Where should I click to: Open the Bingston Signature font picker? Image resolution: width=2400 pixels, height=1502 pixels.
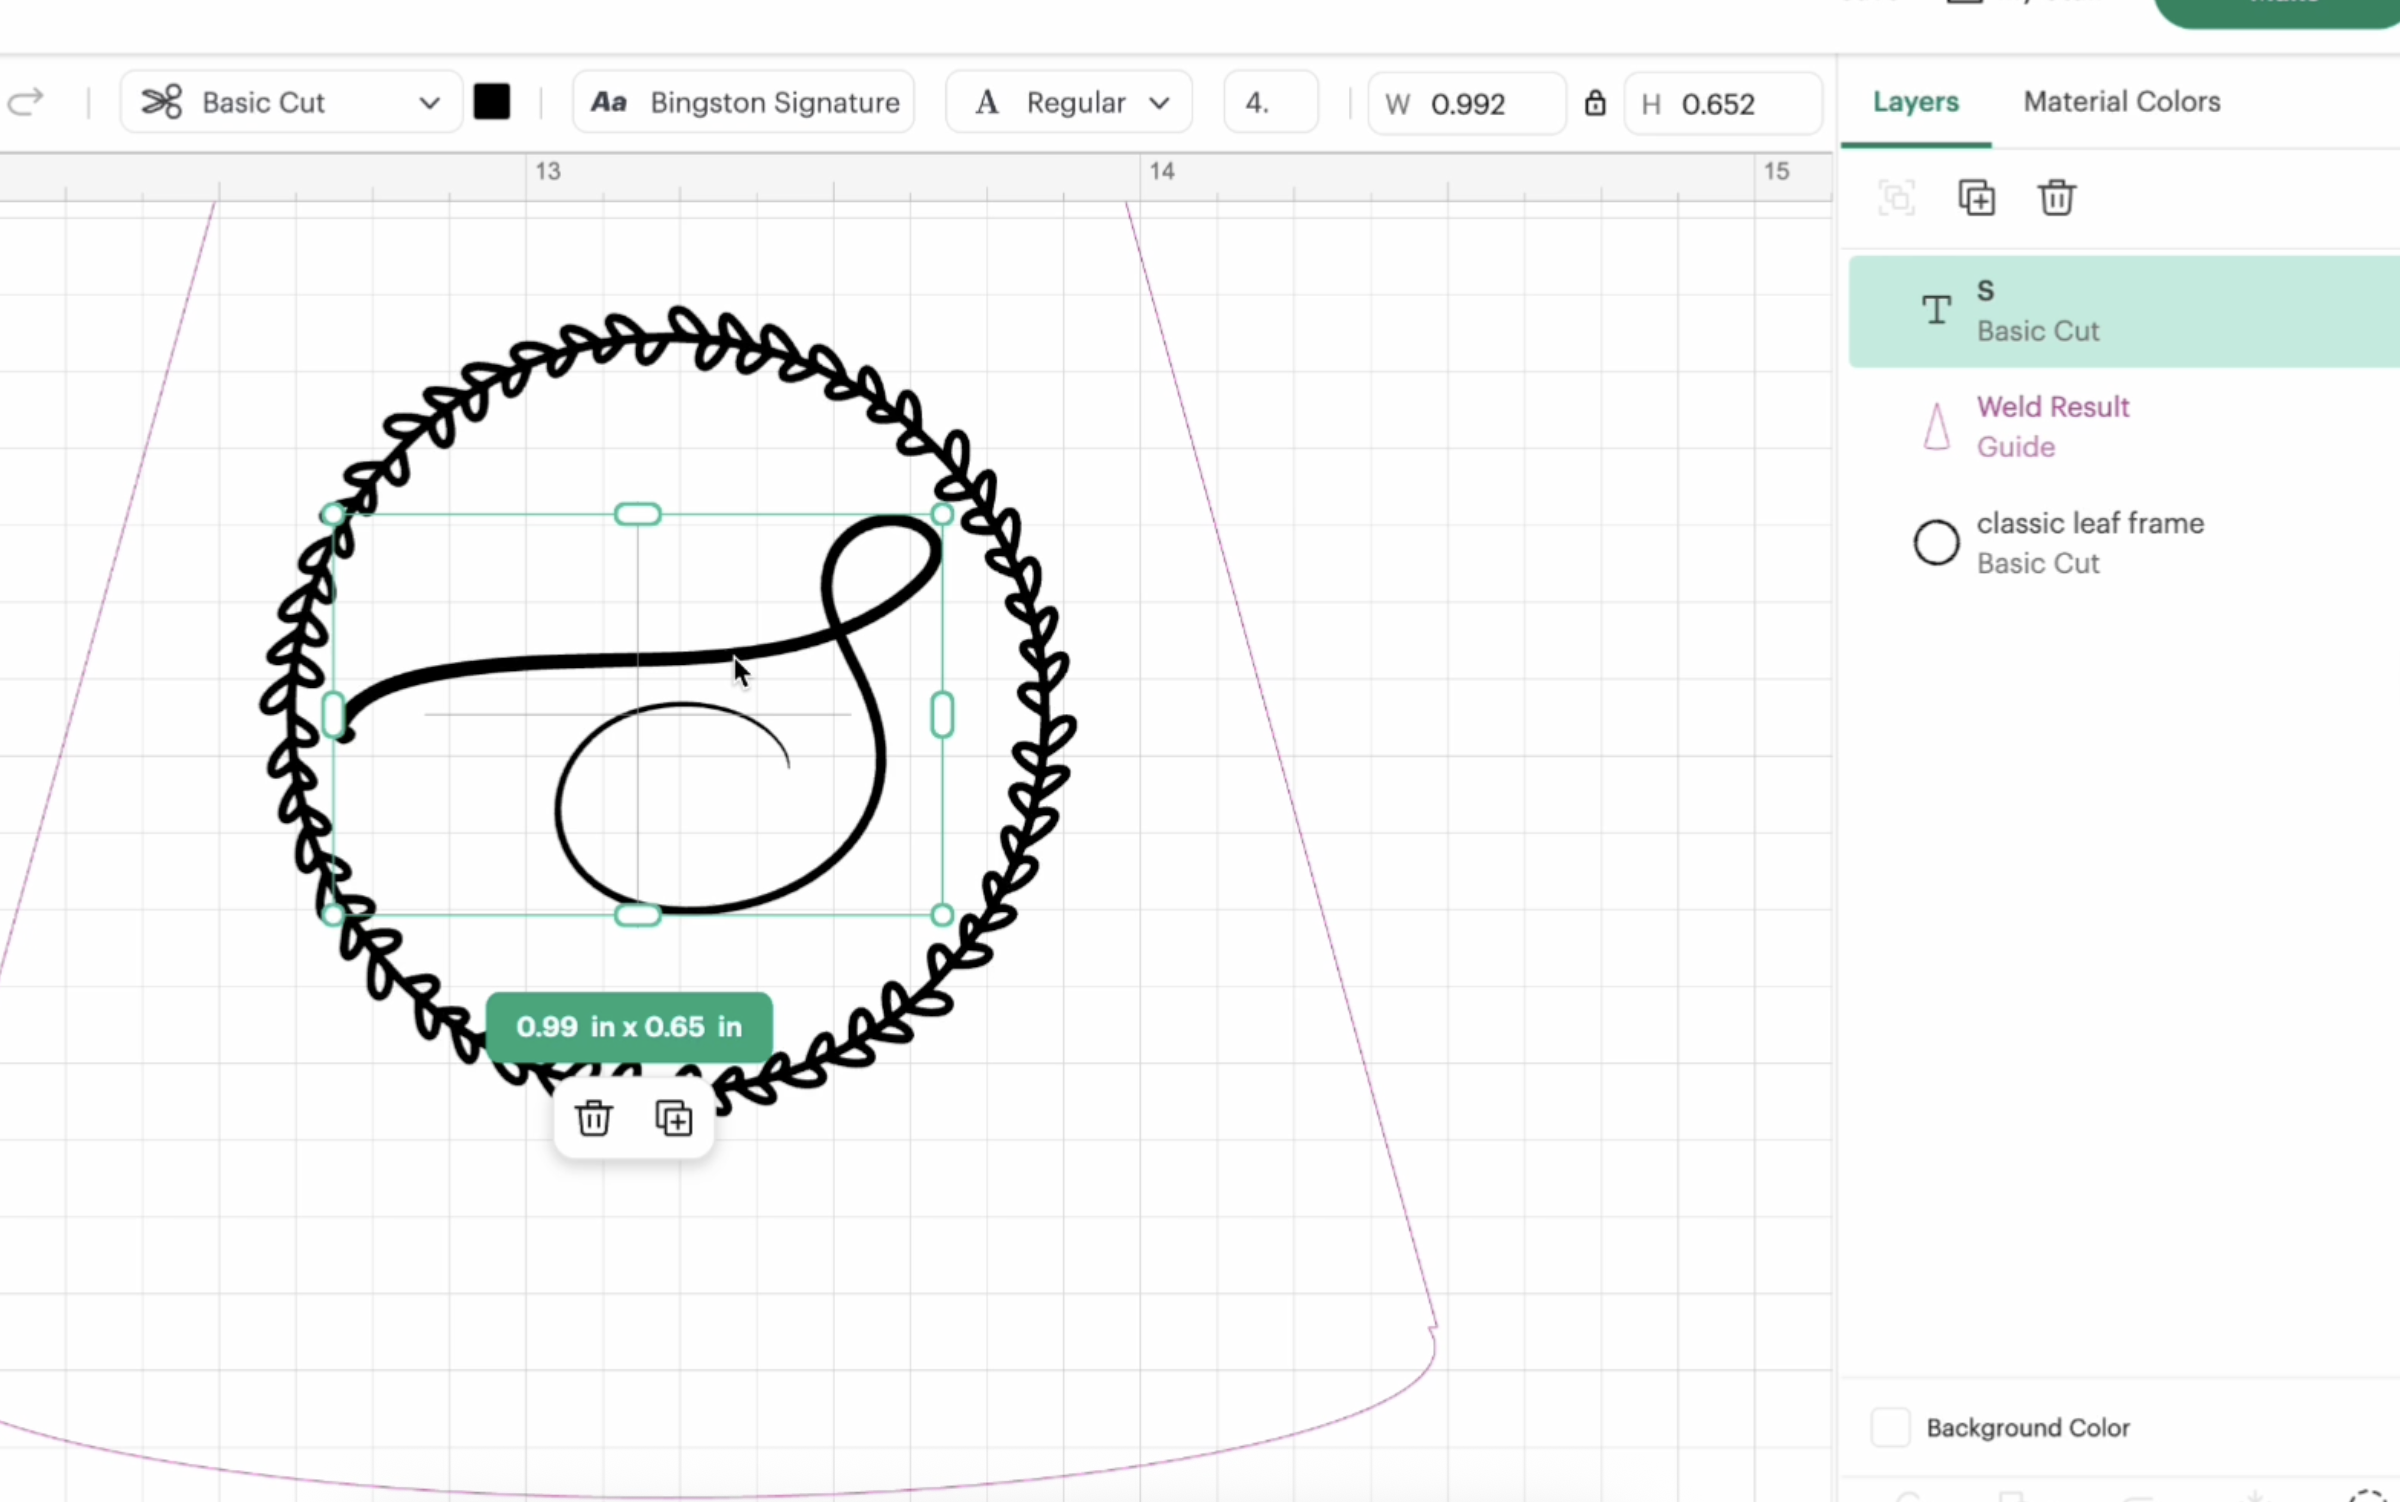click(x=744, y=102)
